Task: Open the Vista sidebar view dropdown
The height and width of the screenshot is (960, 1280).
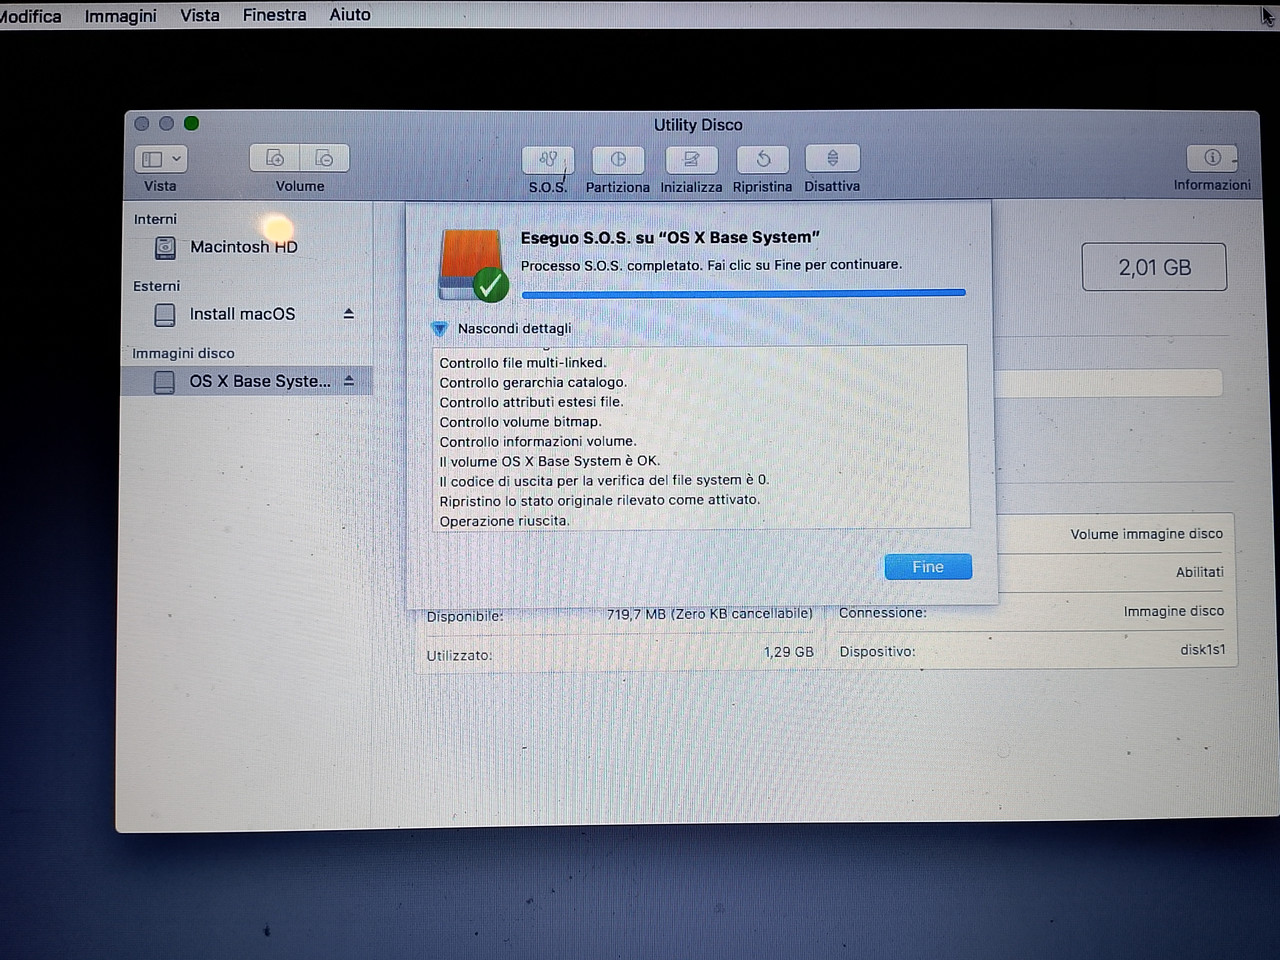Action: (x=160, y=159)
